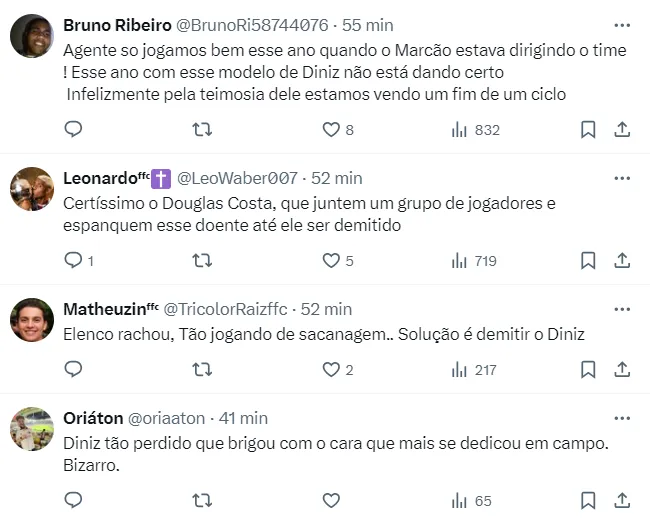
Task: Share Bruno Ribeiro's tweet
Action: (x=621, y=129)
